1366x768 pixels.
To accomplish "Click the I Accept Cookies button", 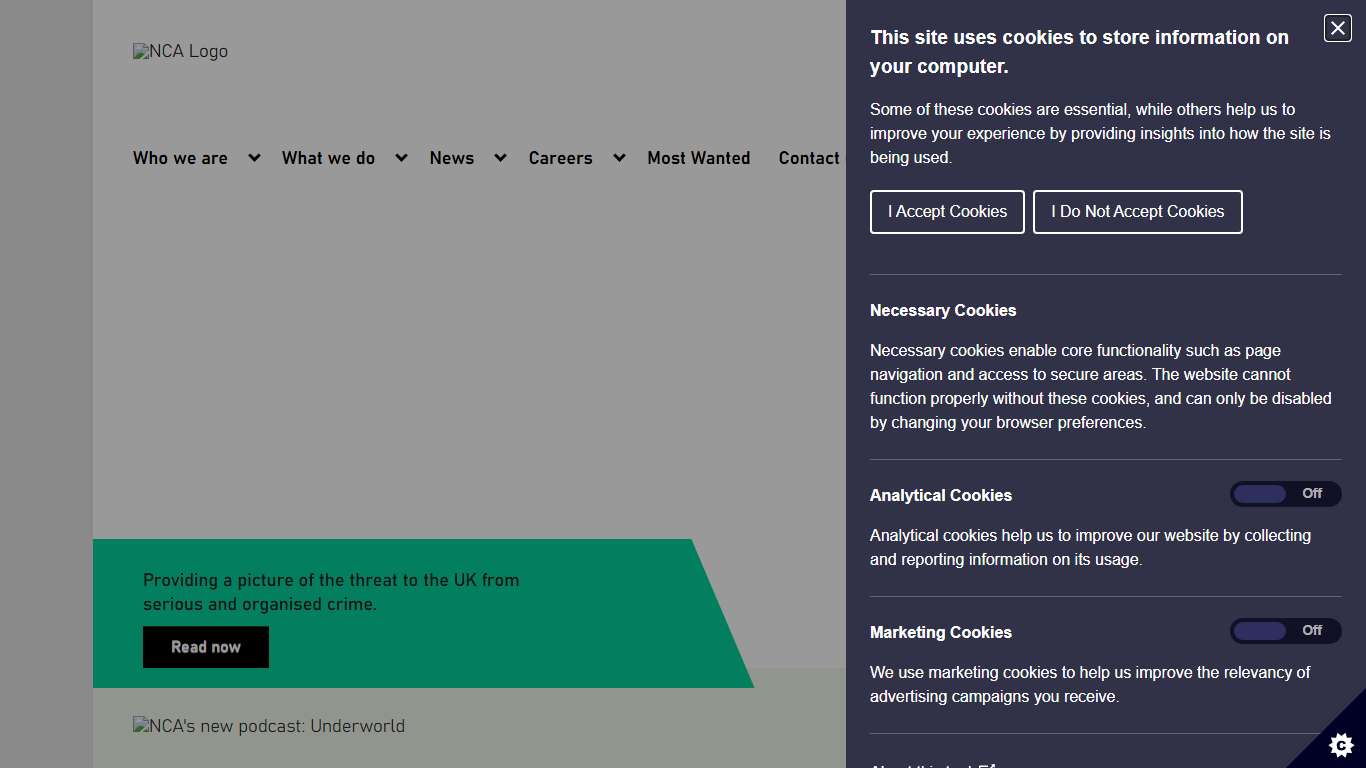I will tap(946, 211).
